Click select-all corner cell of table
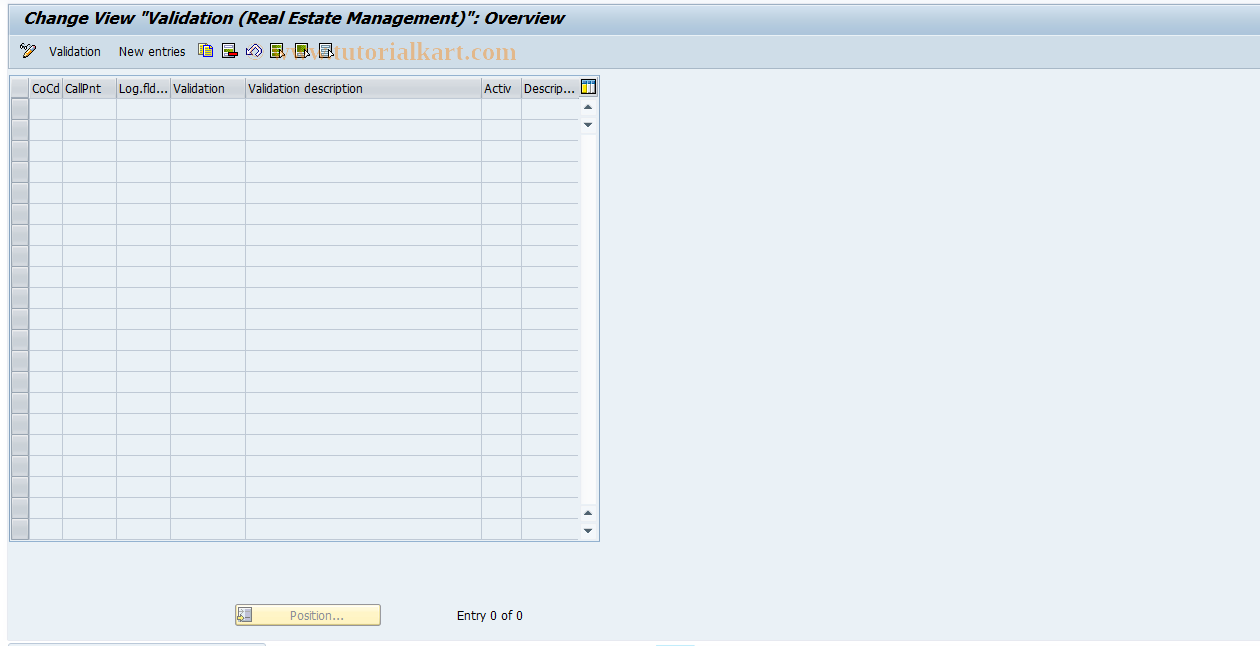This screenshot has width=1260, height=646. click(x=20, y=88)
